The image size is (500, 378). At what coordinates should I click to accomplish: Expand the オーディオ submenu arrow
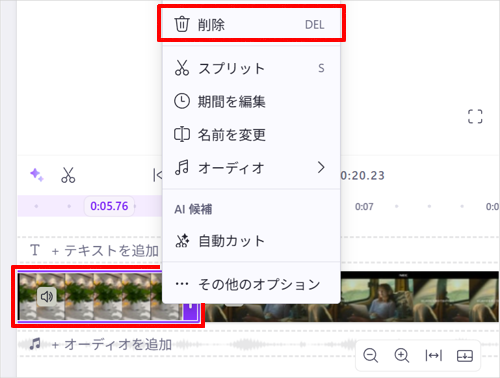point(321,167)
